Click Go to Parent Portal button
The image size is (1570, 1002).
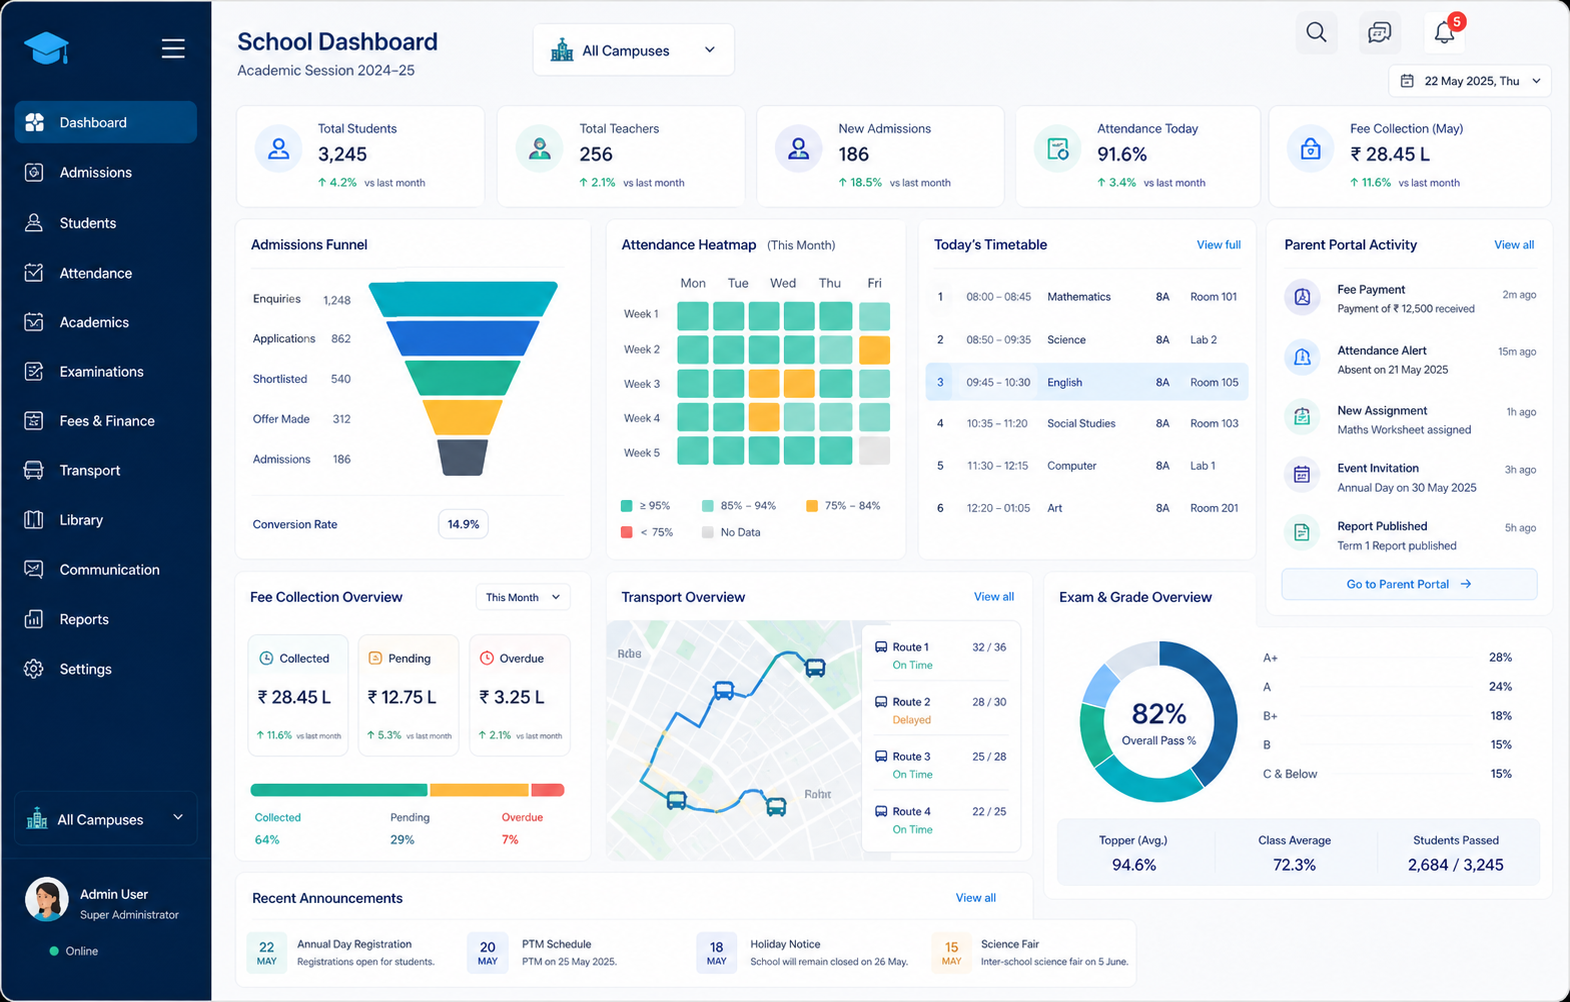[1409, 584]
